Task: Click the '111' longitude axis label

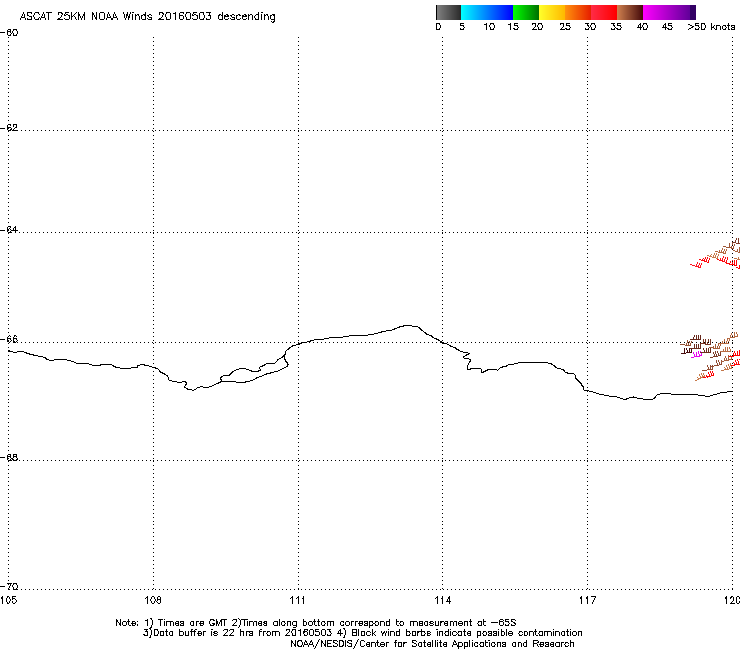Action: tap(297, 600)
